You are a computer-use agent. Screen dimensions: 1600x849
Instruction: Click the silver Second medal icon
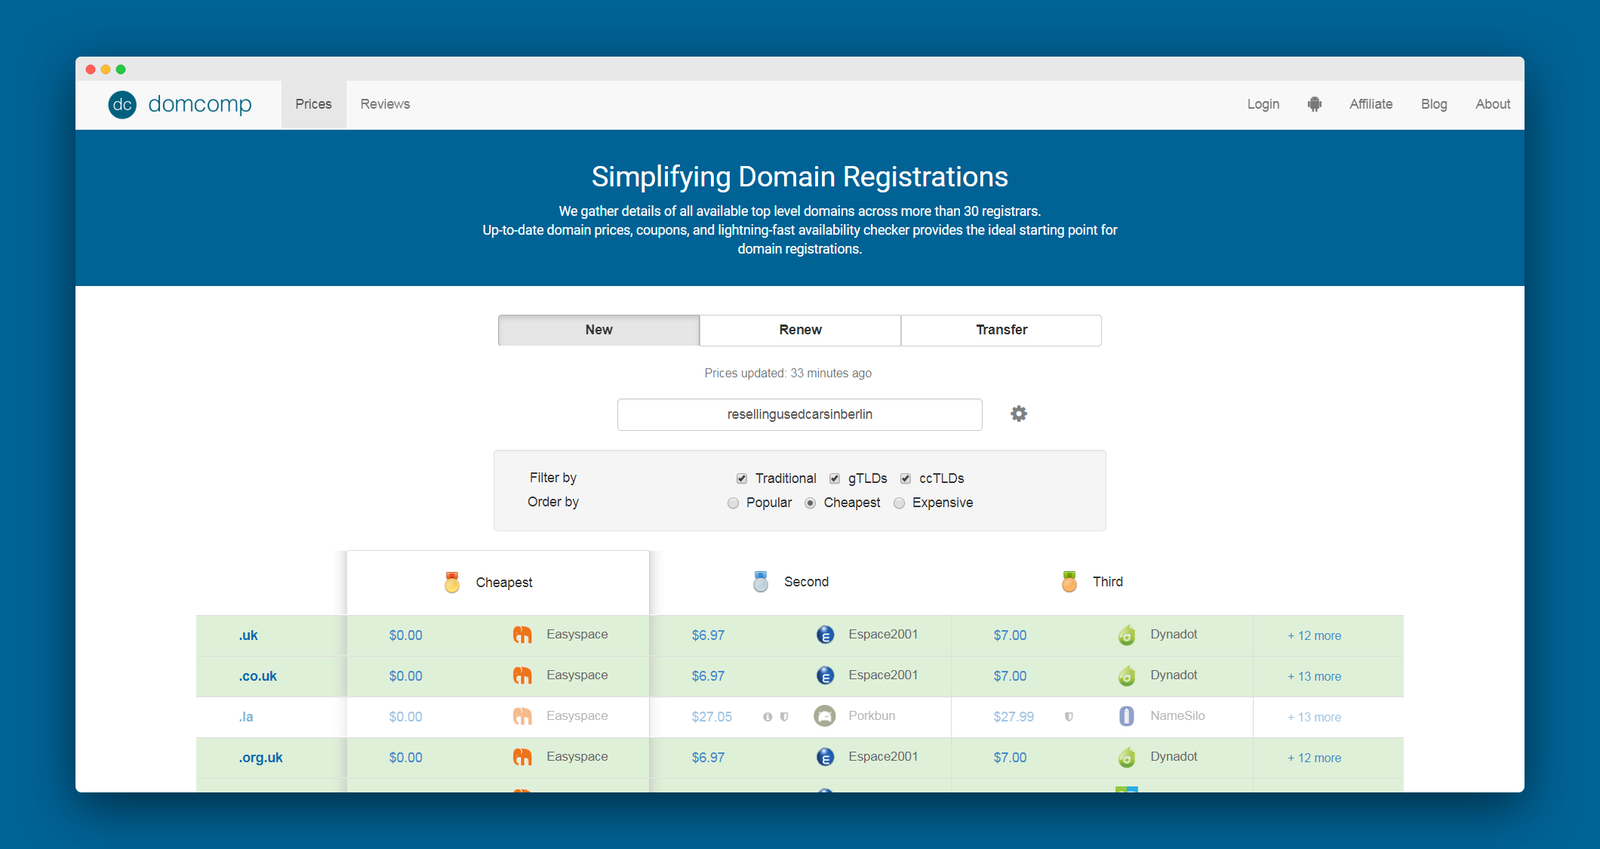tap(760, 582)
